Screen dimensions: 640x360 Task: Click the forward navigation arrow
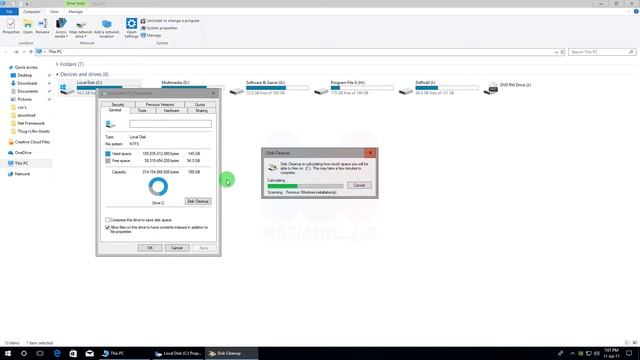(16, 52)
